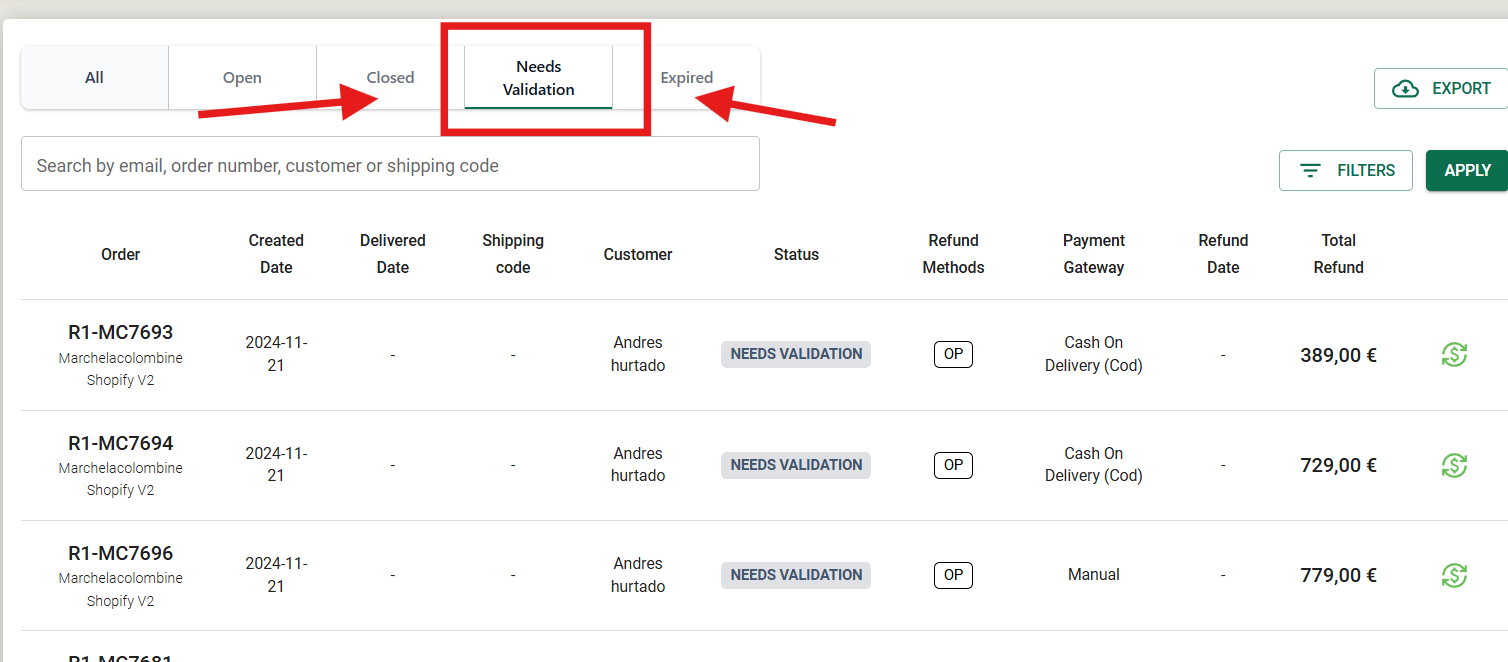
Task: View the Expired tab
Action: click(x=686, y=77)
